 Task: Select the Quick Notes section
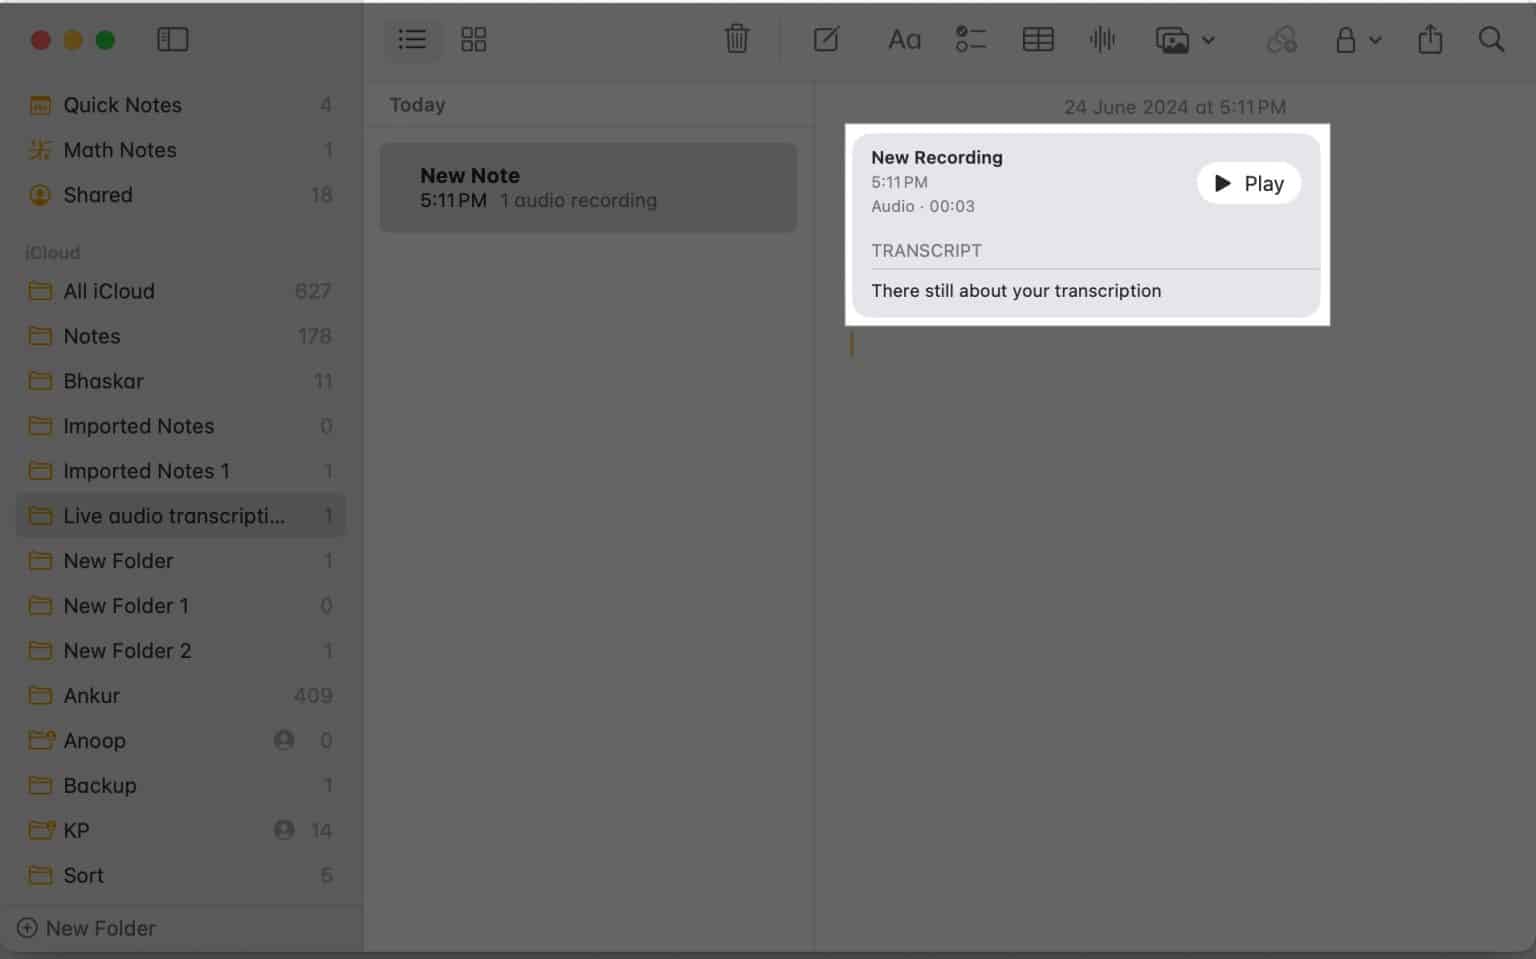(122, 104)
